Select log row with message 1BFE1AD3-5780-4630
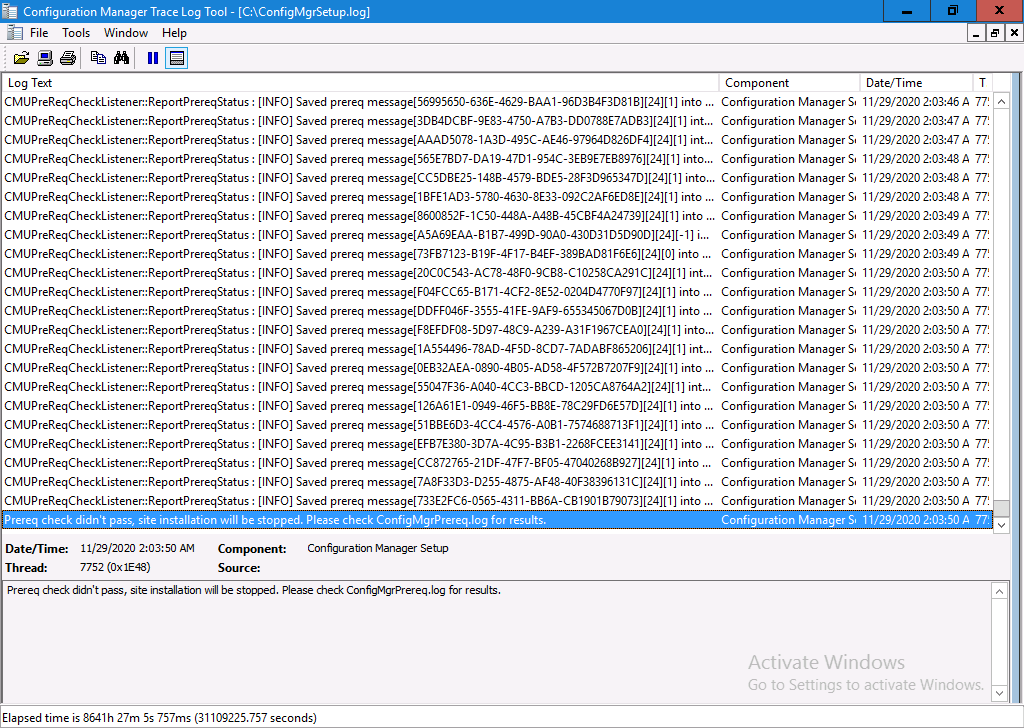Screen dimensions: 1024x728 [497, 197]
